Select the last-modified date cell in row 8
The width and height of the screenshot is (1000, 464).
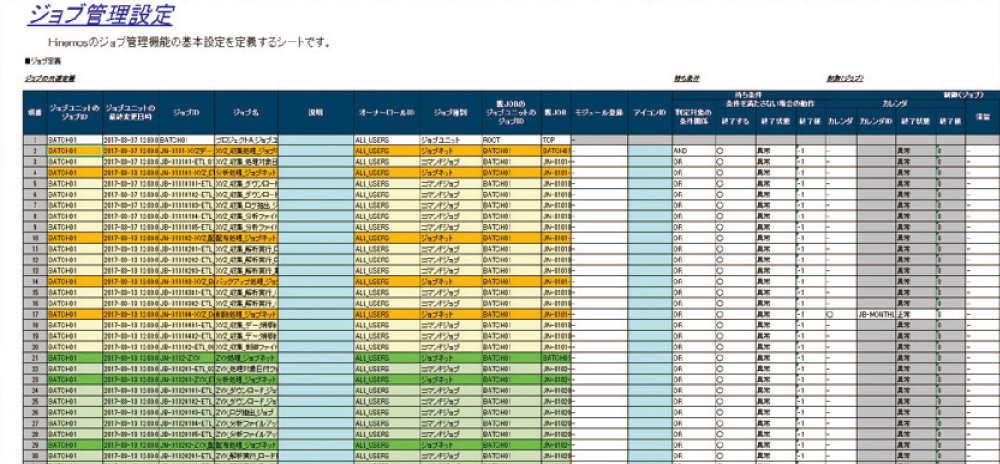tap(130, 216)
